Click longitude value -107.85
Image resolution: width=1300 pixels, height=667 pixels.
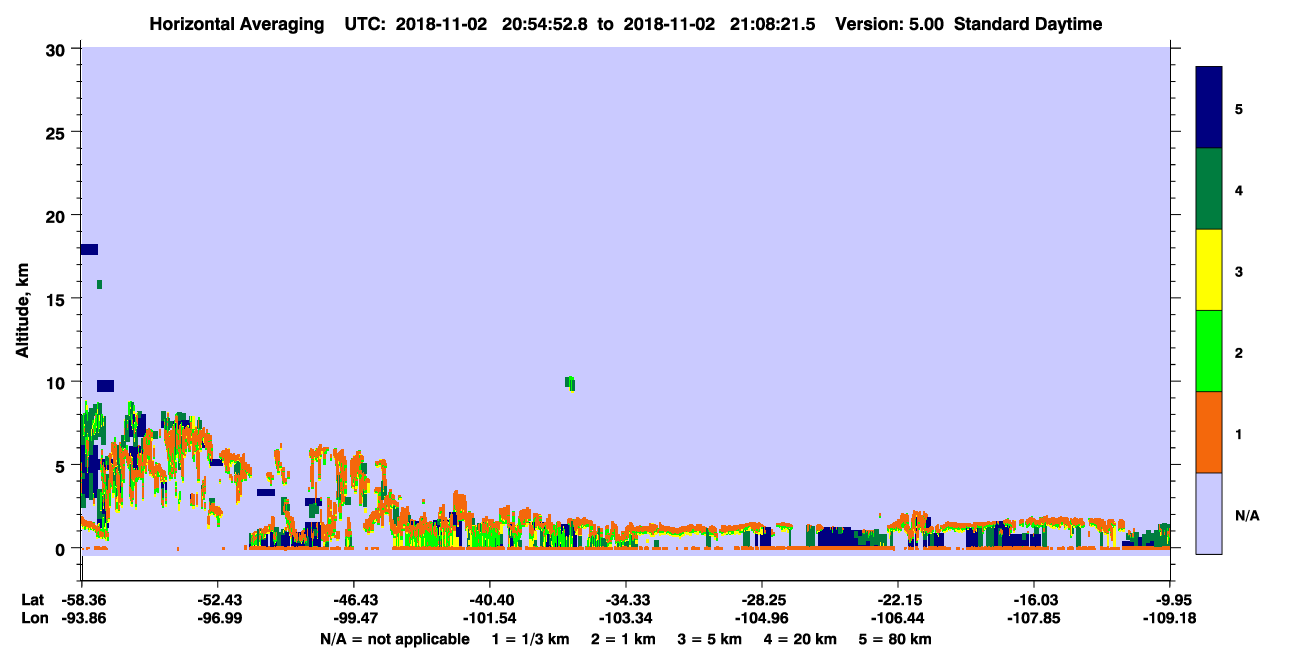(x=1033, y=618)
